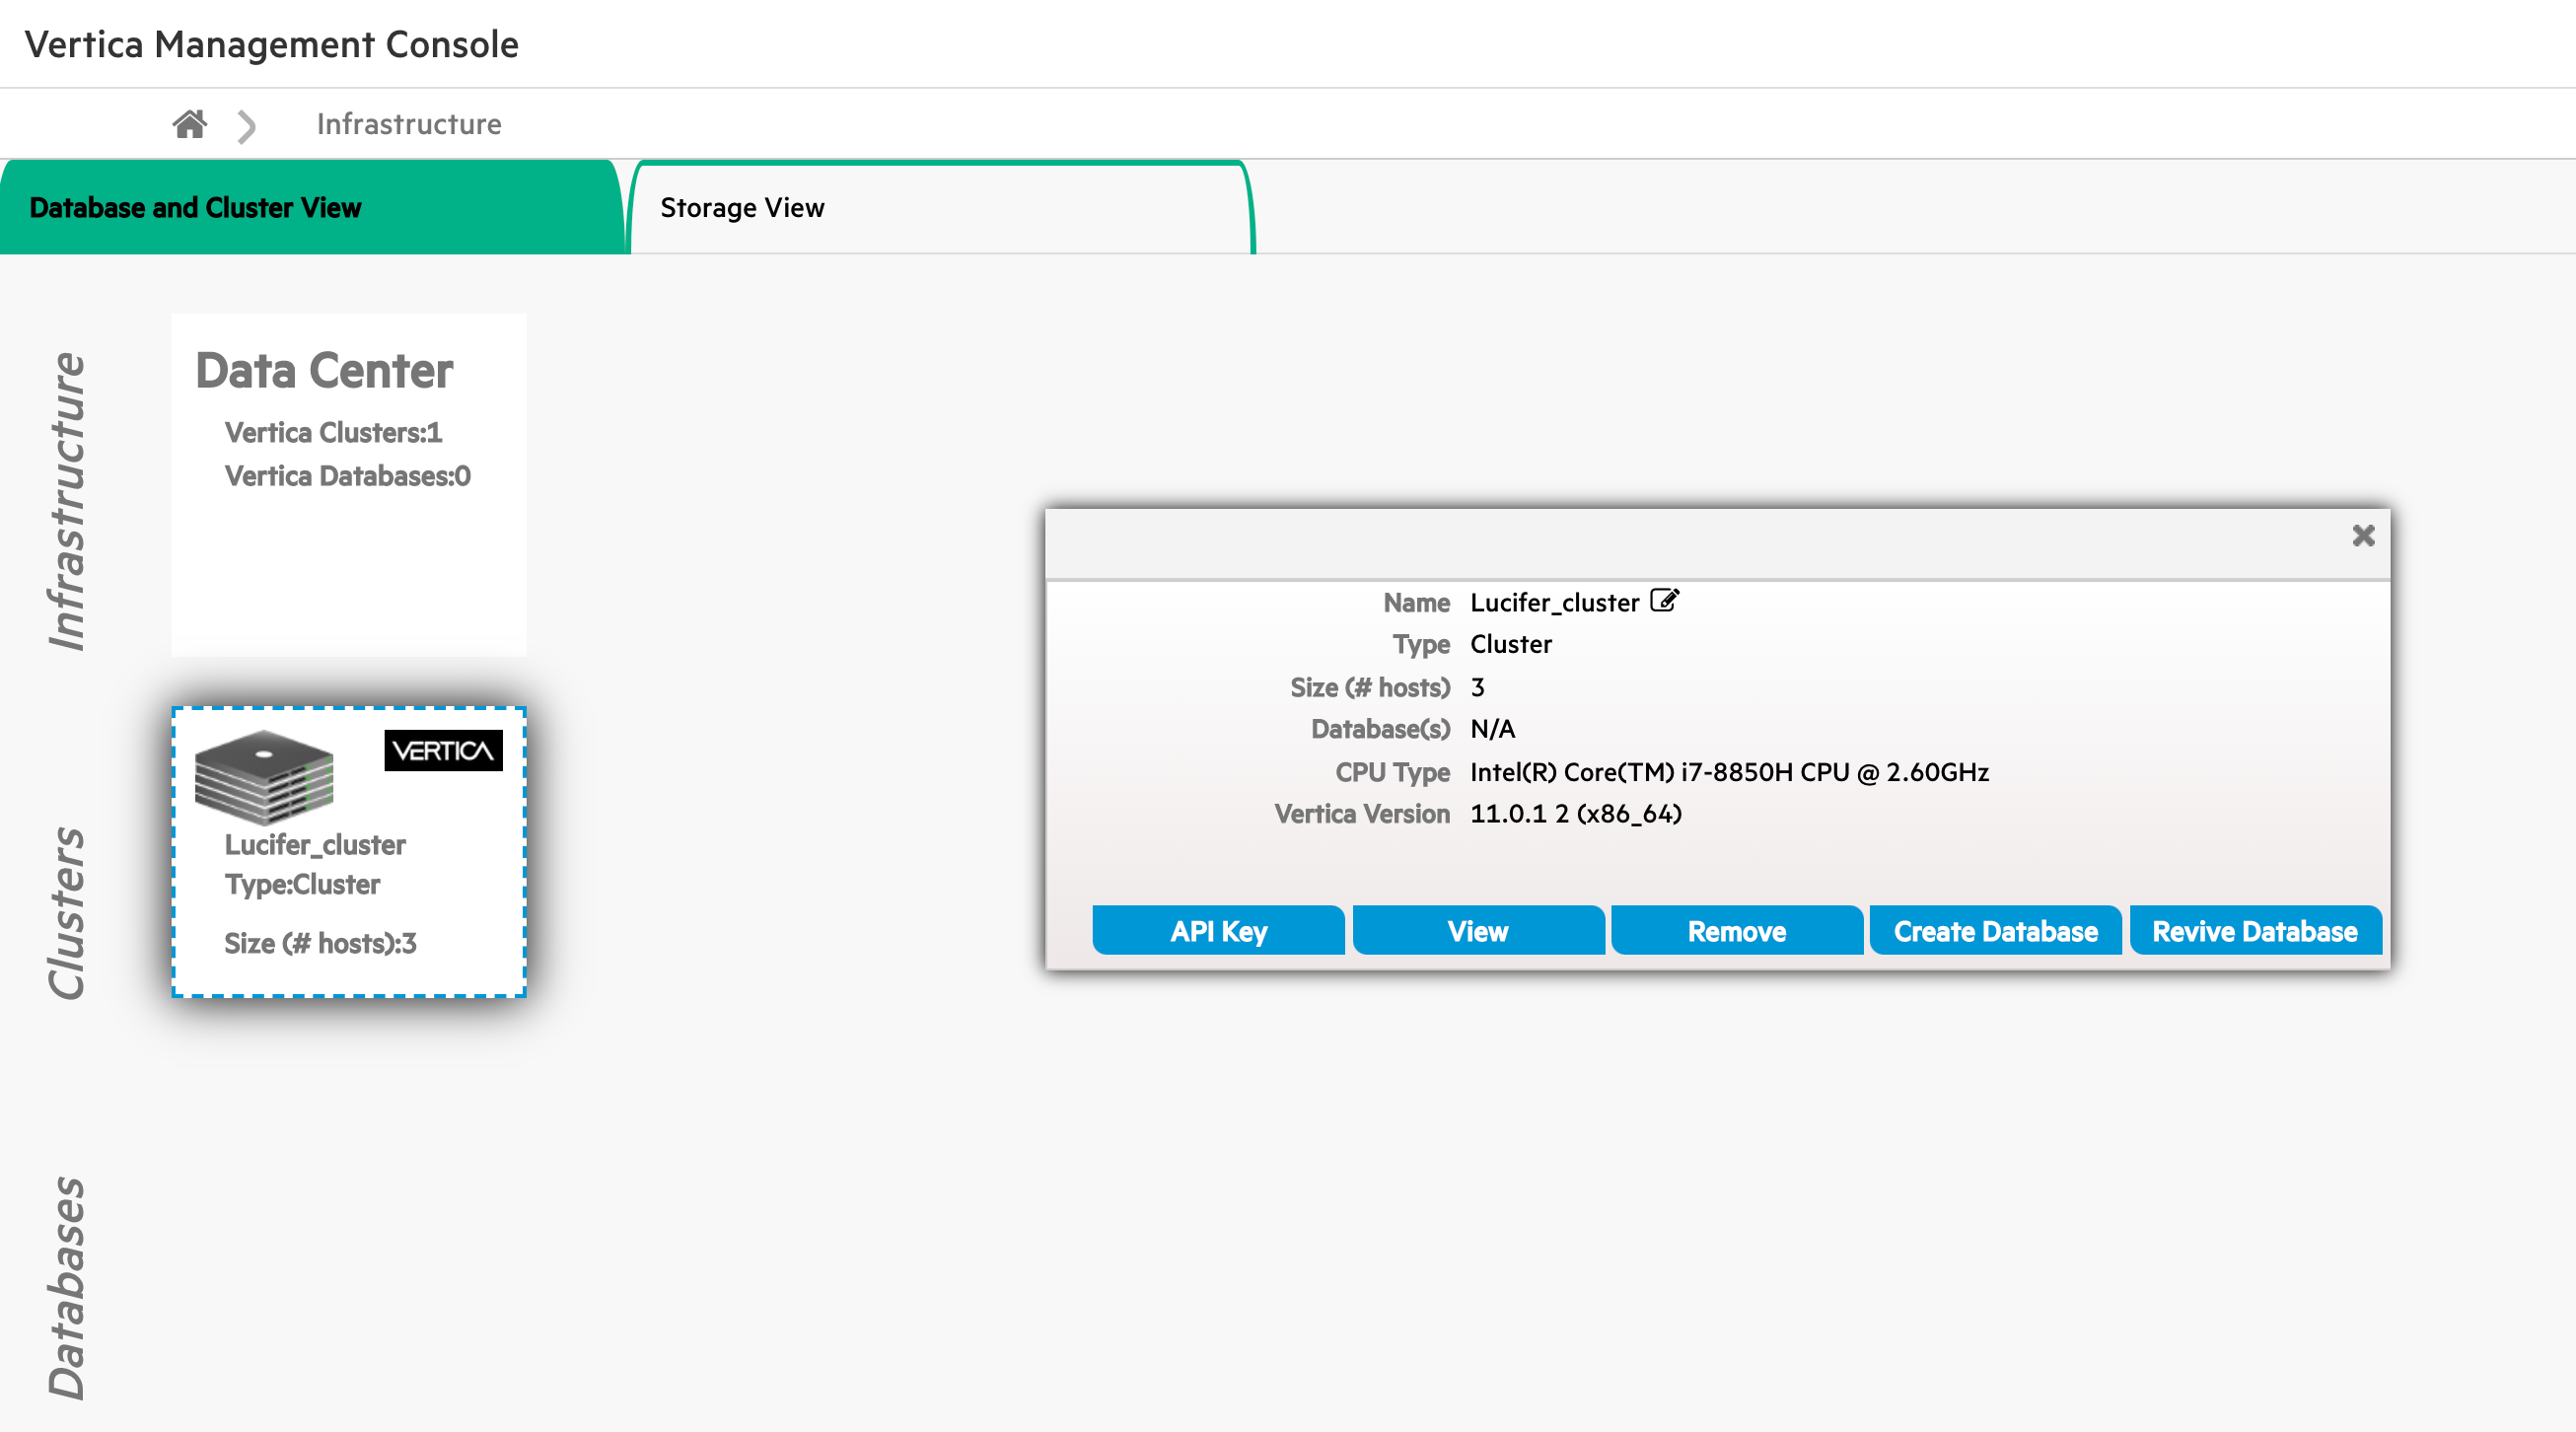Click the Remove cluster button
2576x1432 pixels.
(1736, 931)
